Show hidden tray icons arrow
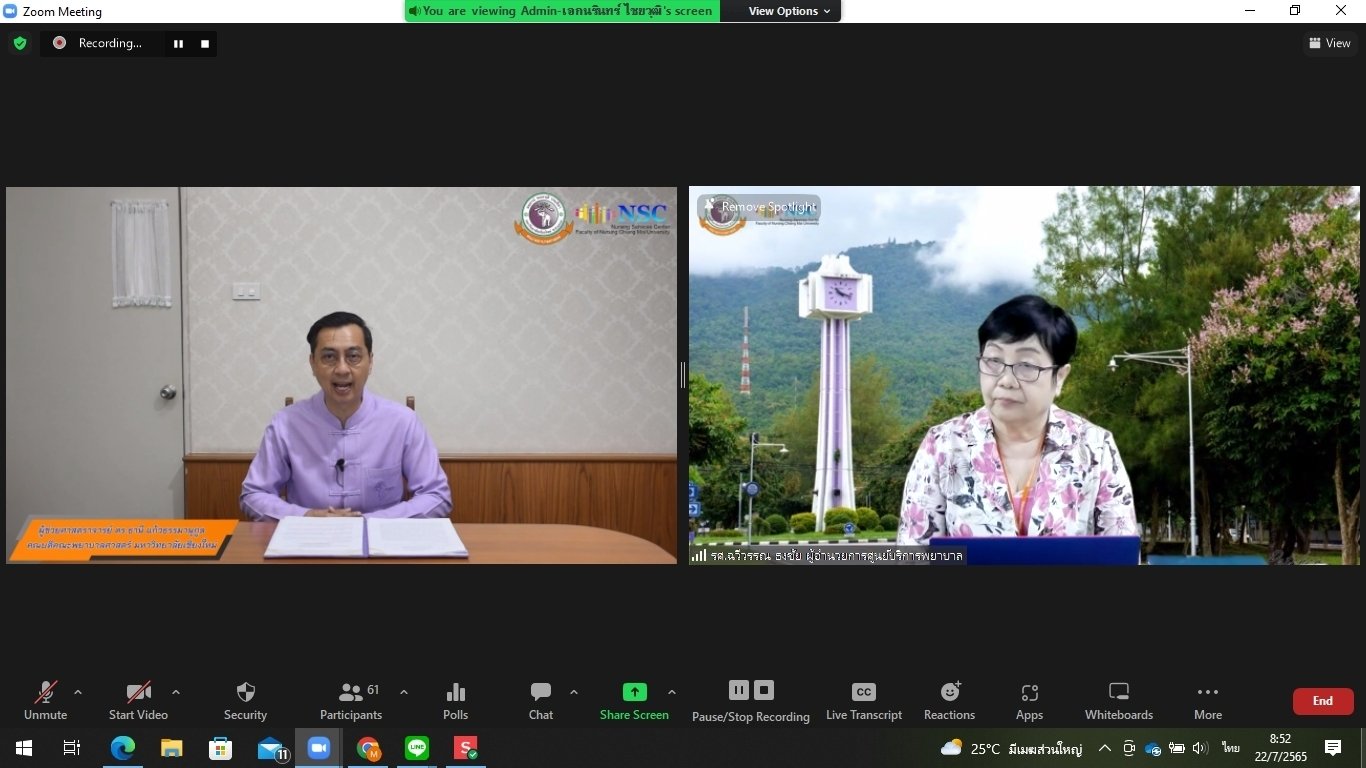The width and height of the screenshot is (1366, 768). tap(1105, 748)
